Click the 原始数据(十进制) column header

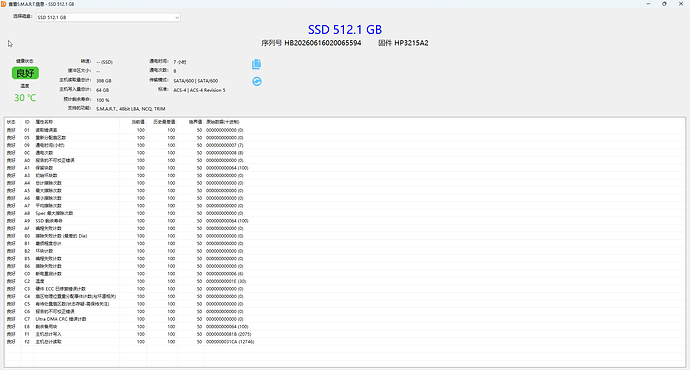(223, 122)
